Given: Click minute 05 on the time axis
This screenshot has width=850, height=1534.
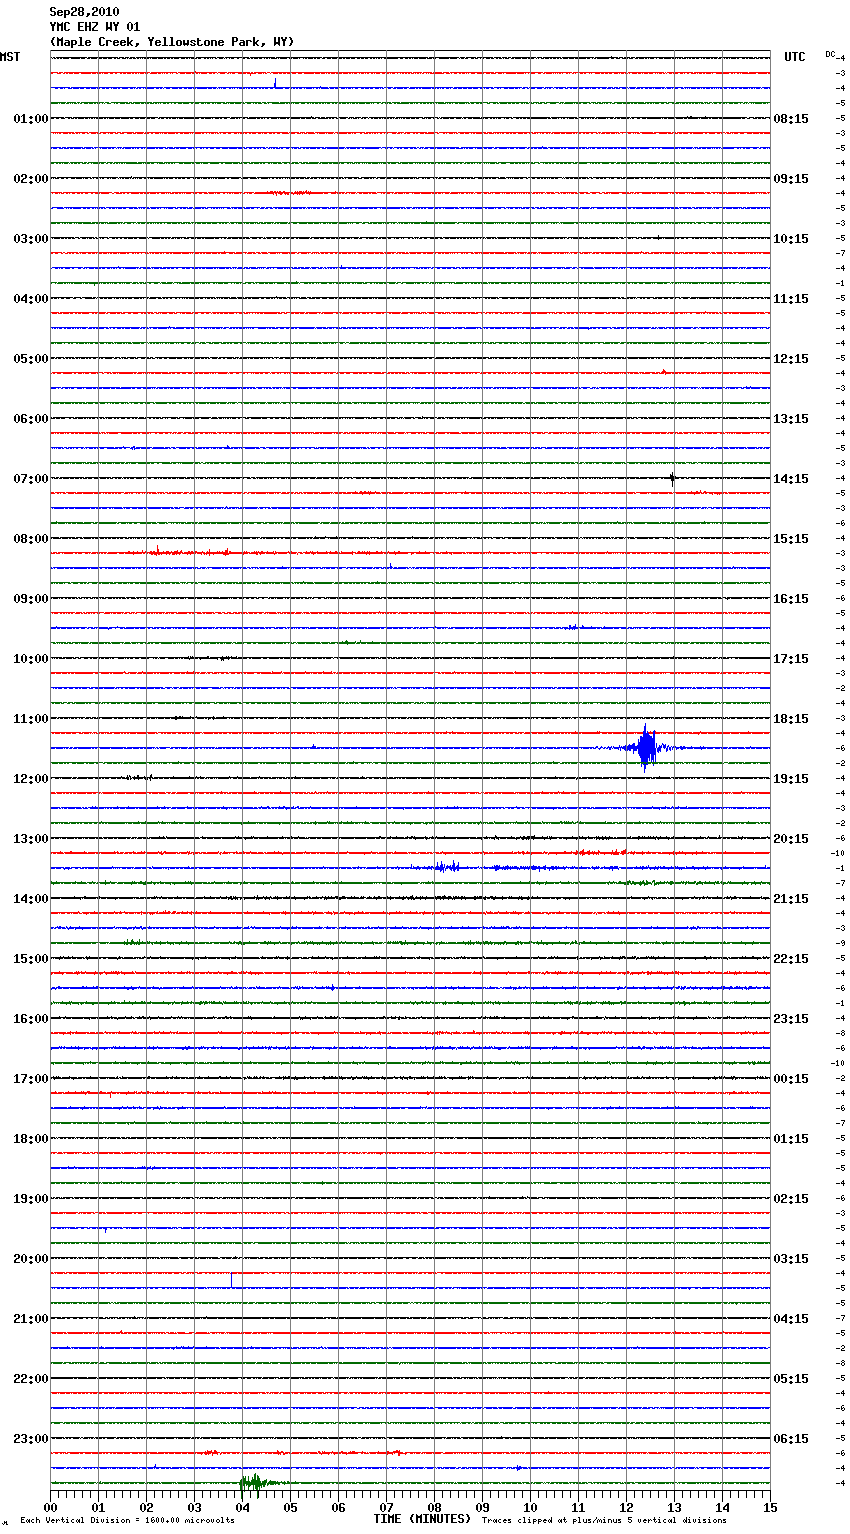Looking at the screenshot, I should [290, 1507].
